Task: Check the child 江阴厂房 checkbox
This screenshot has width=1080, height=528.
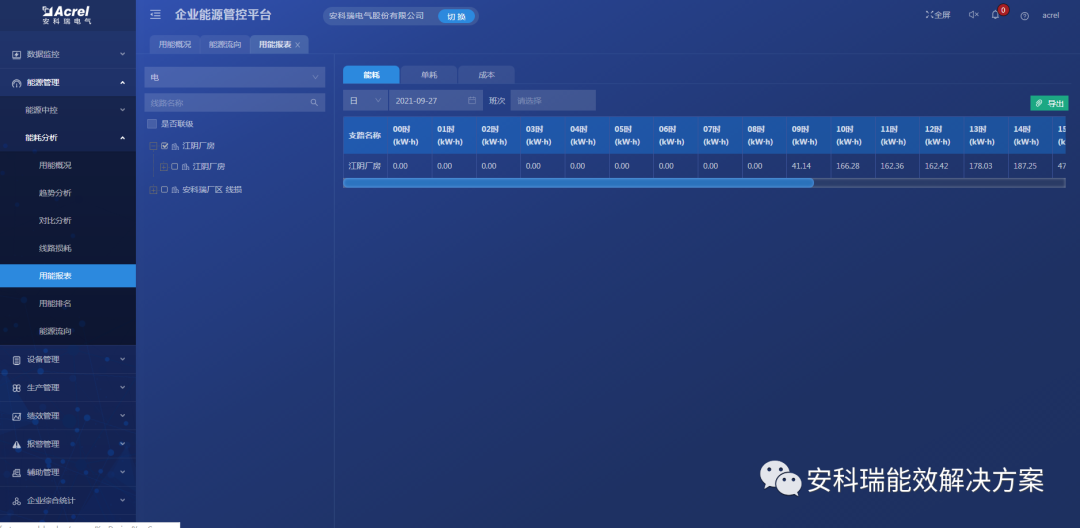Action: point(174,167)
